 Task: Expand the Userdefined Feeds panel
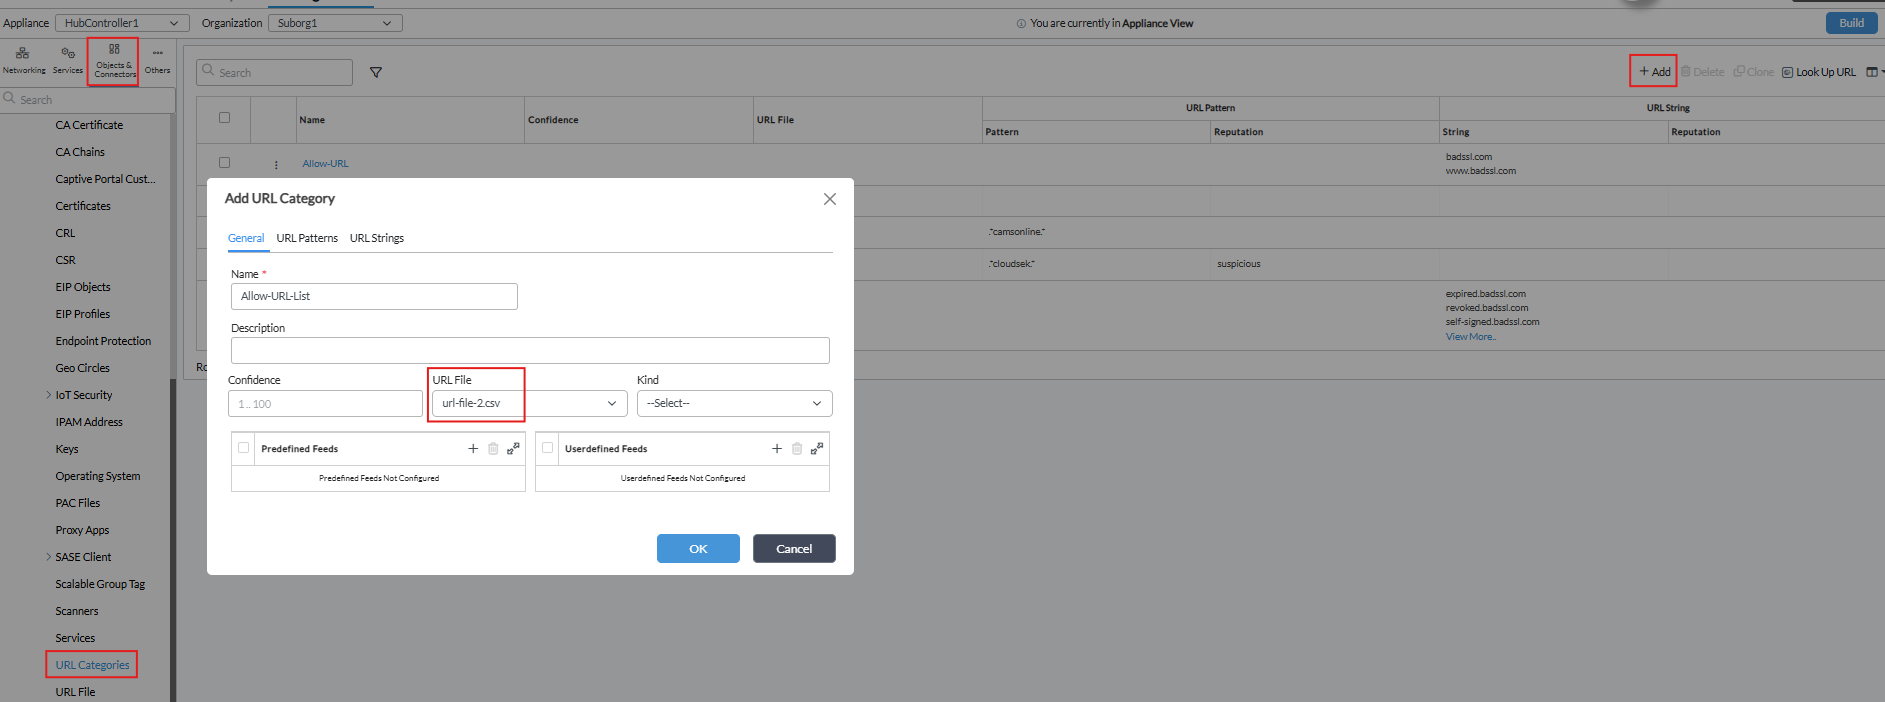tap(817, 449)
